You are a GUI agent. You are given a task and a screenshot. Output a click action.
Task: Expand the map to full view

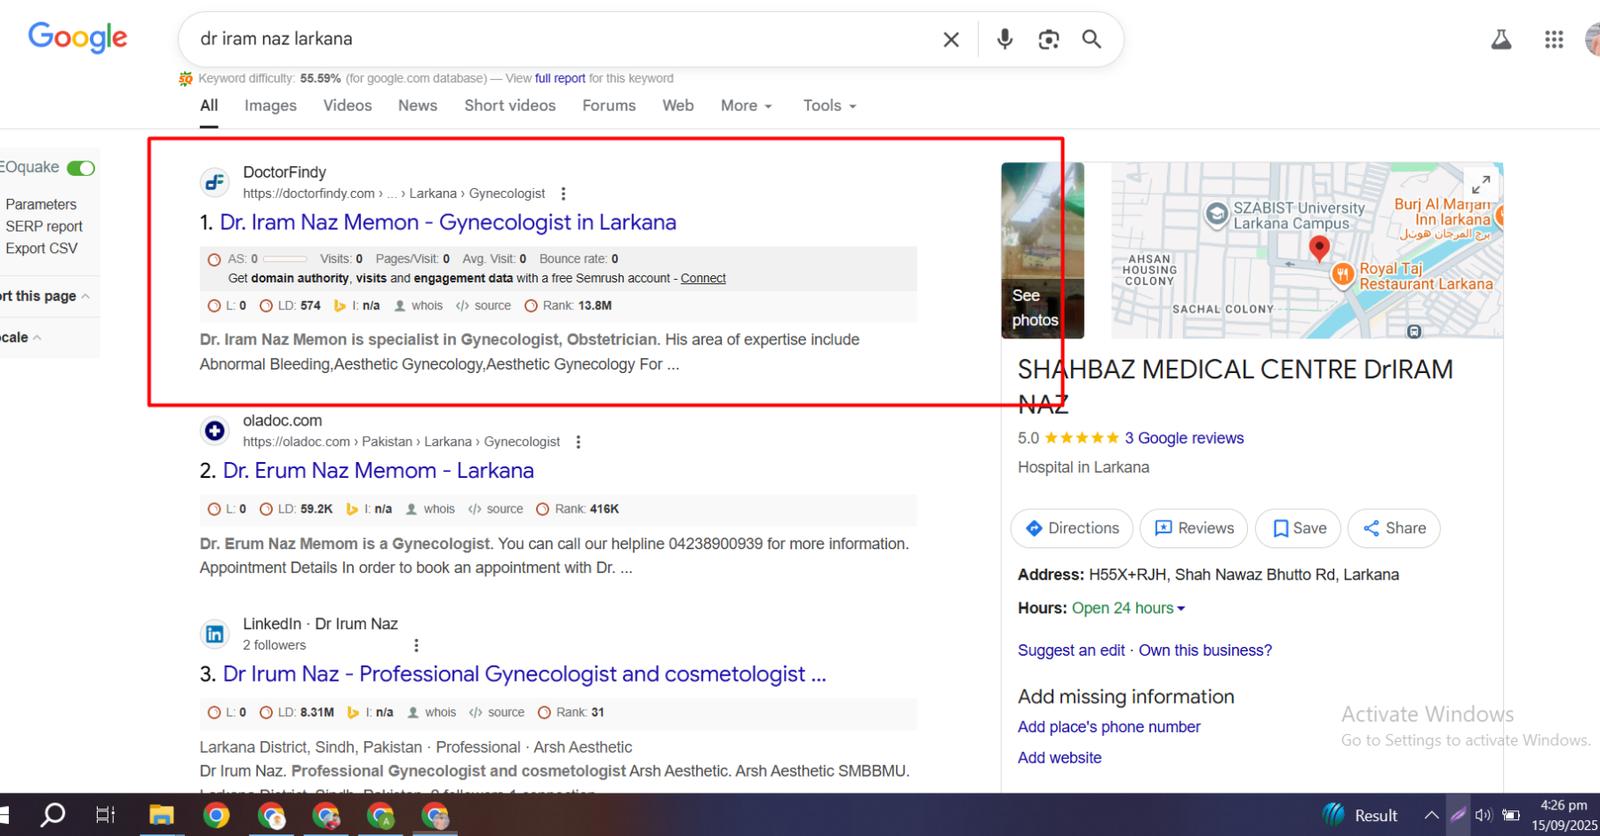coord(1480,184)
